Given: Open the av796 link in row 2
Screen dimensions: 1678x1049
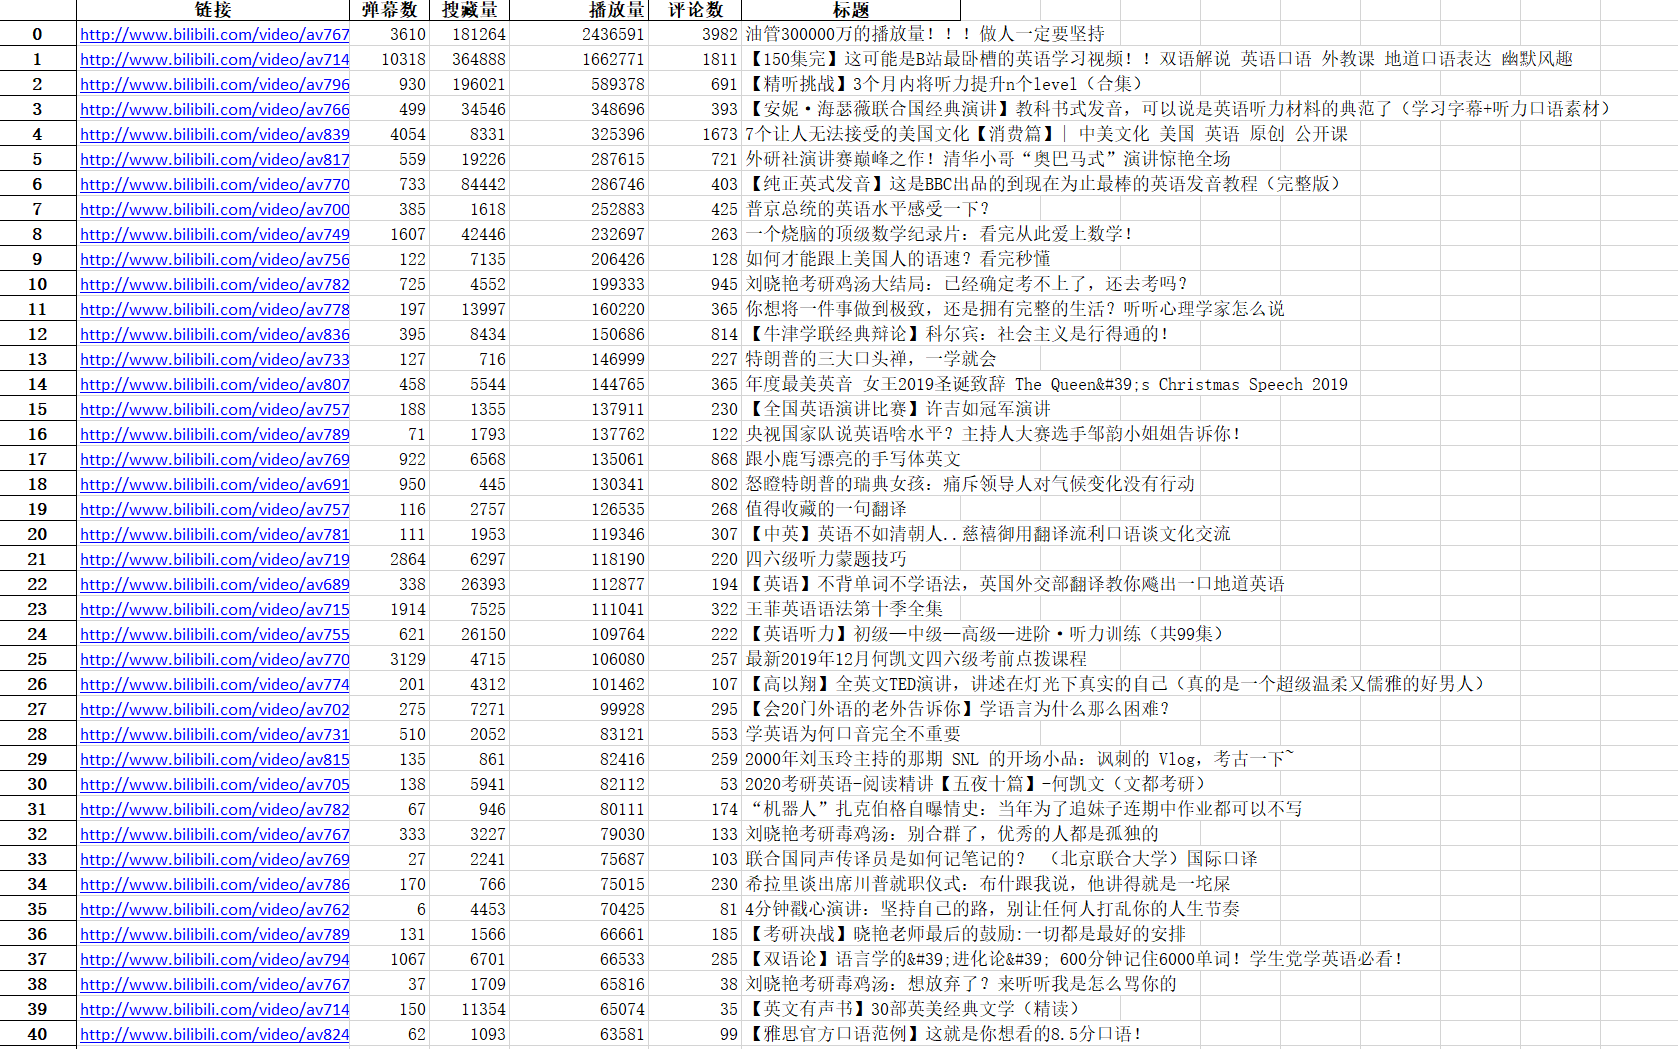Looking at the screenshot, I should 215,84.
